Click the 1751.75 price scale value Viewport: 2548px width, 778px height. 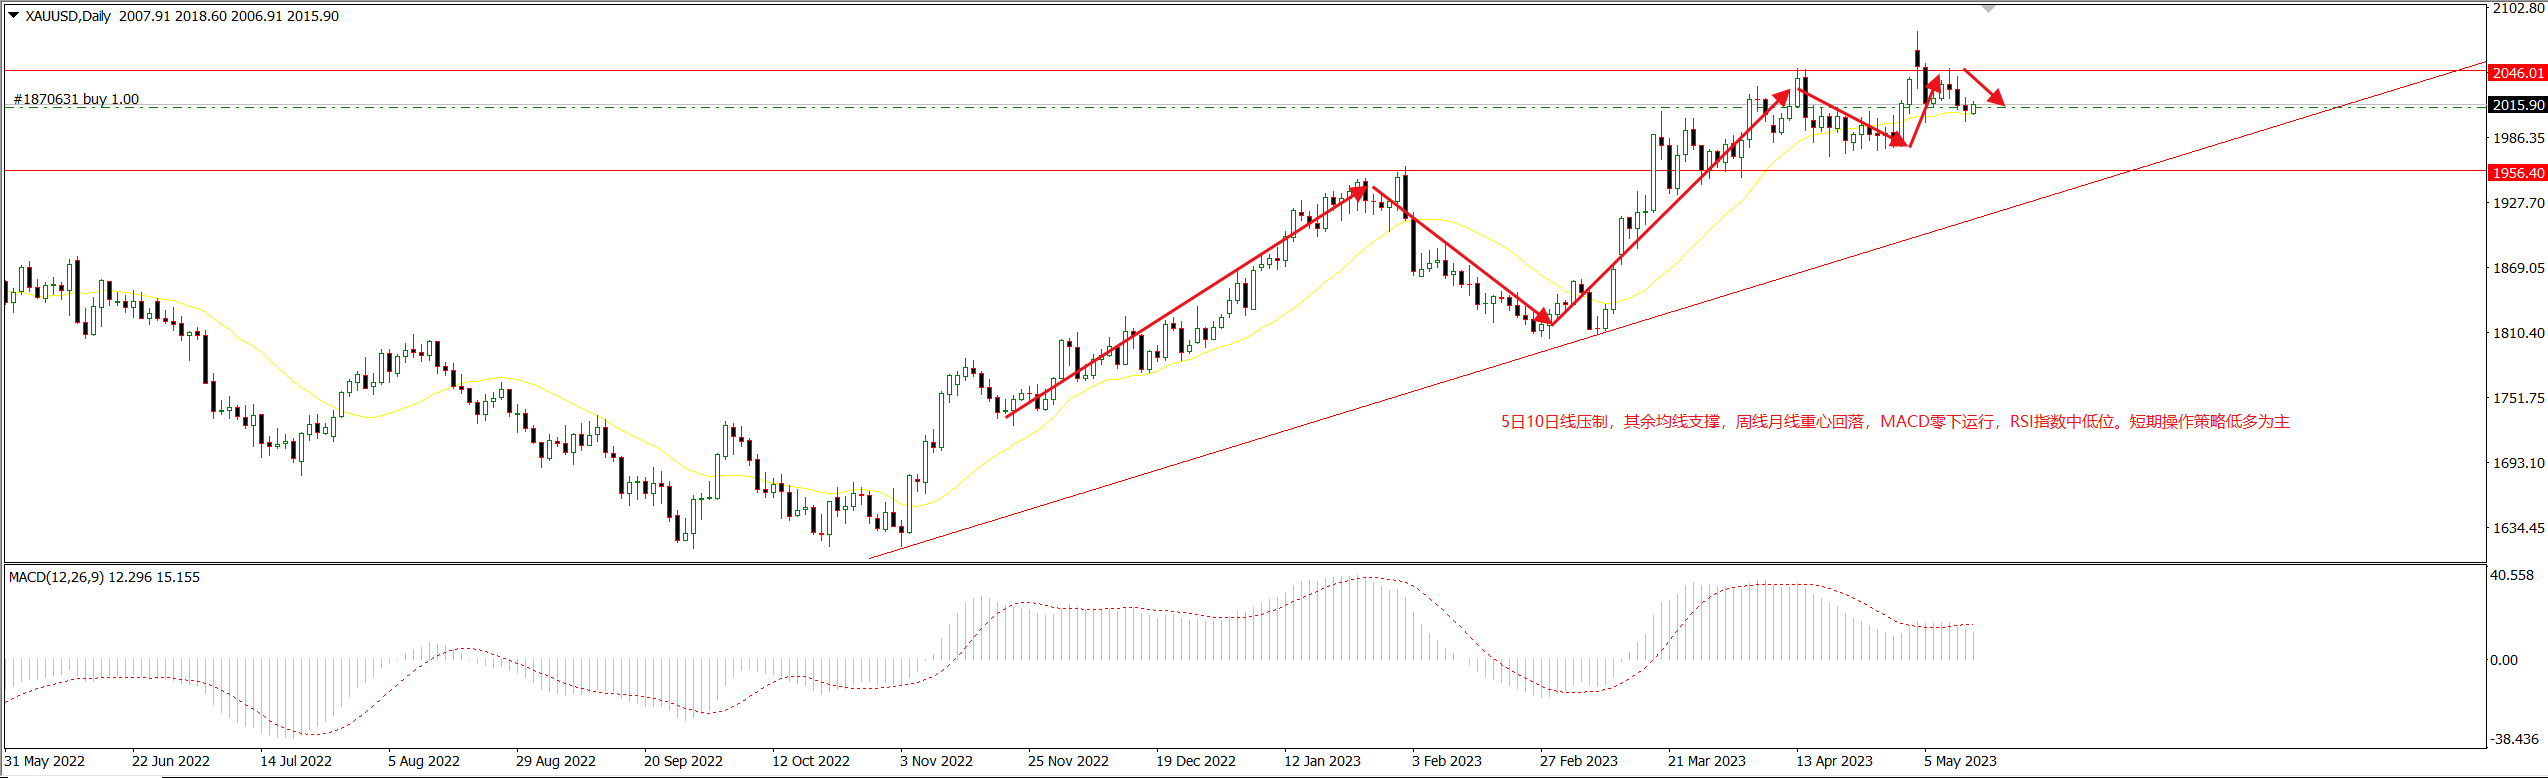point(2519,398)
